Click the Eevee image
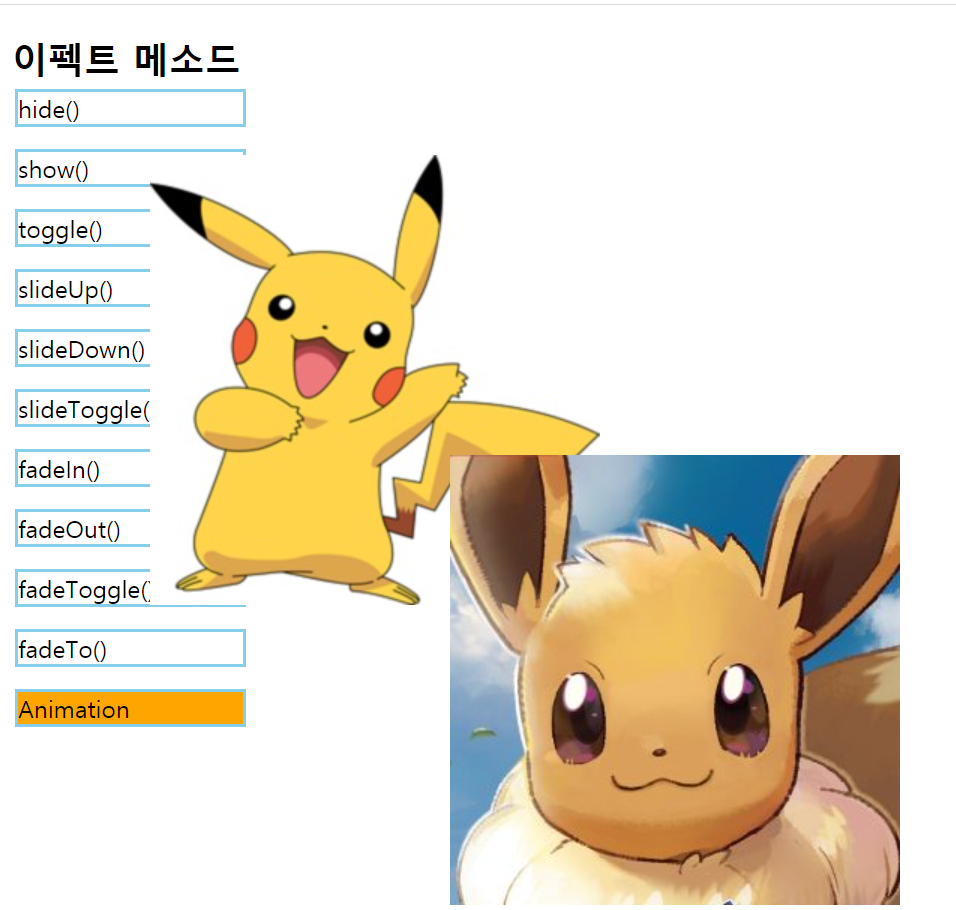This screenshot has height=910, width=956. 675,680
